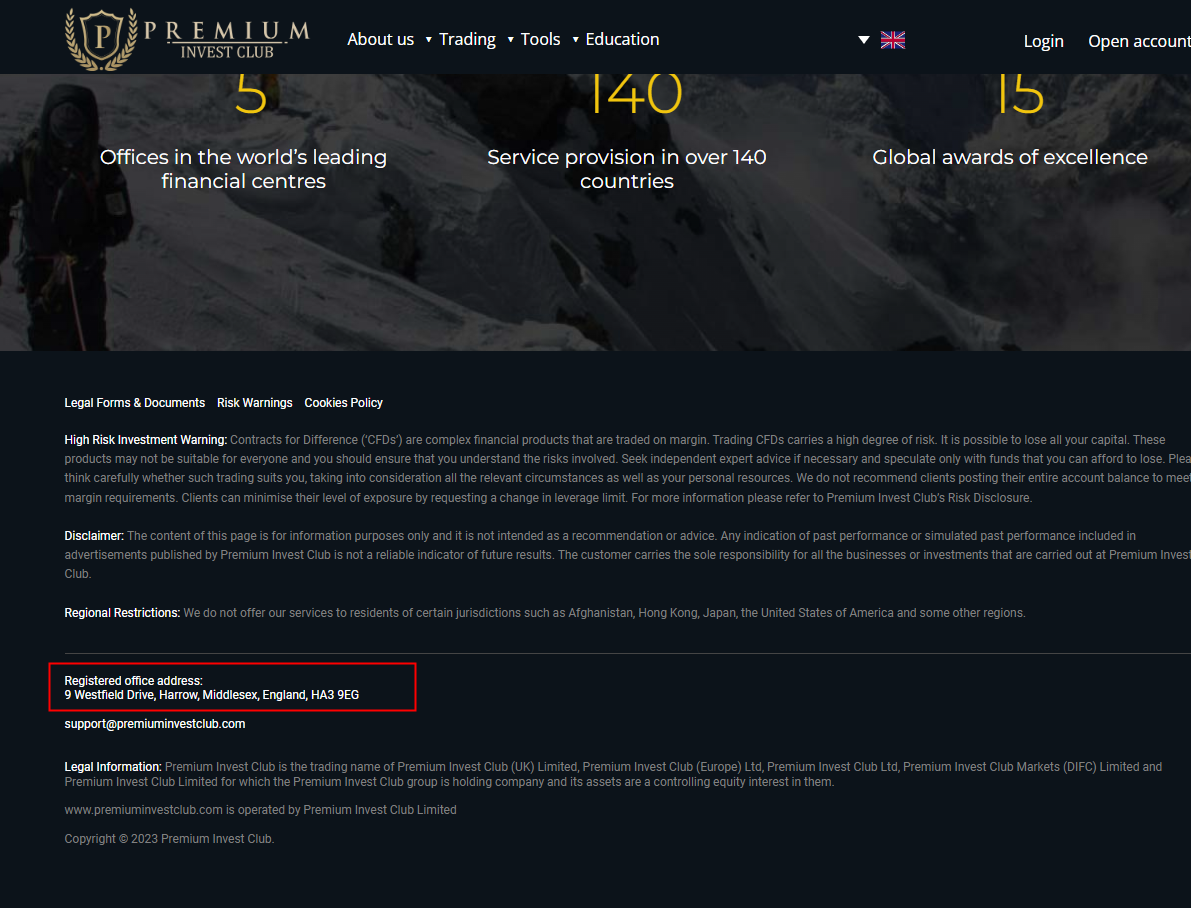Click 'Copyright © 2023 Premium Invest Club.' text
This screenshot has width=1191, height=908.
point(169,839)
